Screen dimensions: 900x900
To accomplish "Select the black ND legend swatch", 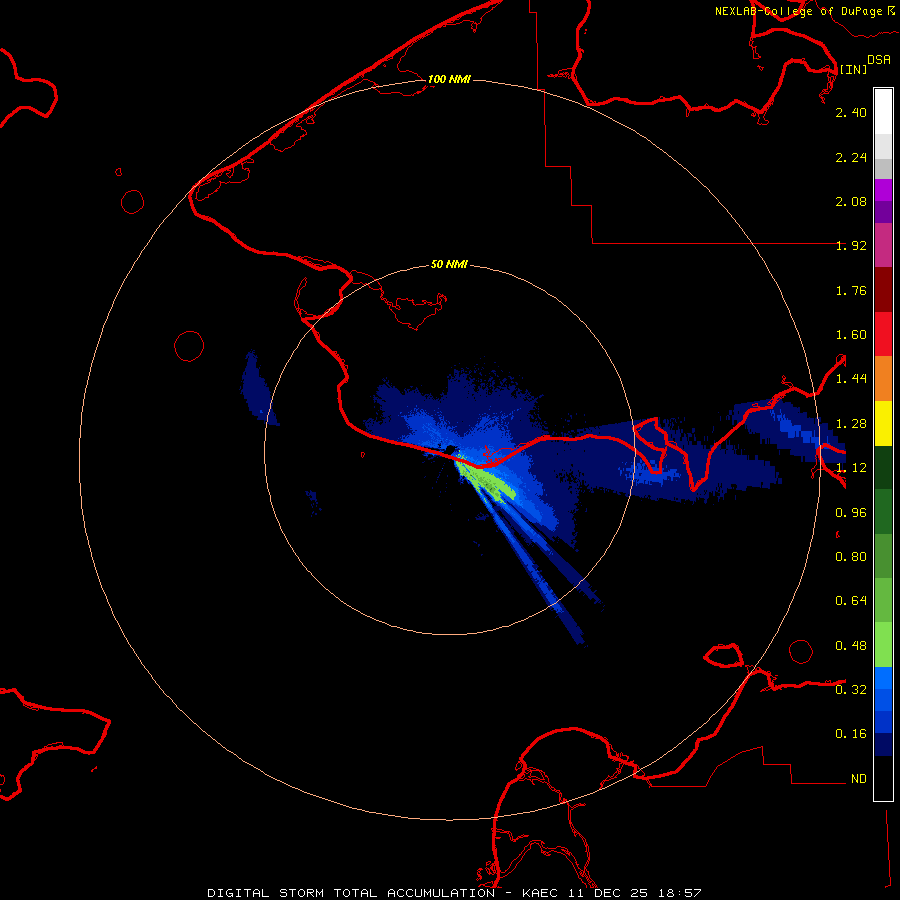I will click(883, 778).
